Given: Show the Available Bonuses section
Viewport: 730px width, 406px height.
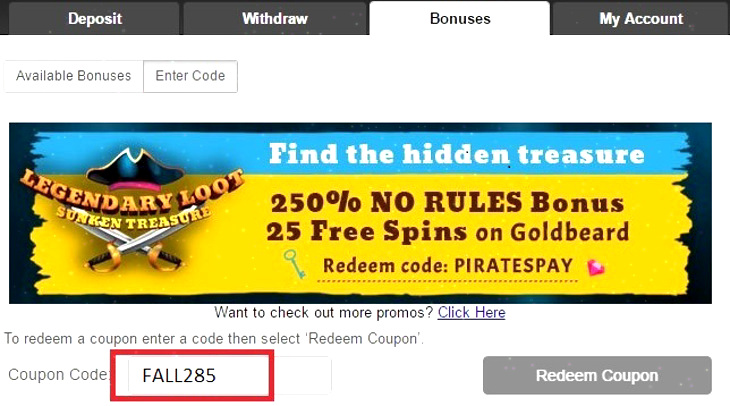Looking at the screenshot, I should (x=74, y=76).
